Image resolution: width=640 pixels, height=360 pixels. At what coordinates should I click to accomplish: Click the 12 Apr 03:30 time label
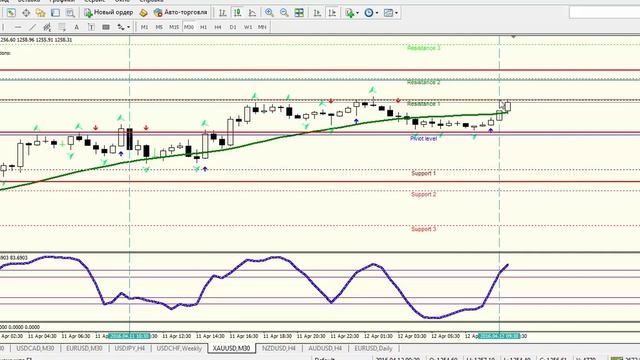tap(411, 336)
